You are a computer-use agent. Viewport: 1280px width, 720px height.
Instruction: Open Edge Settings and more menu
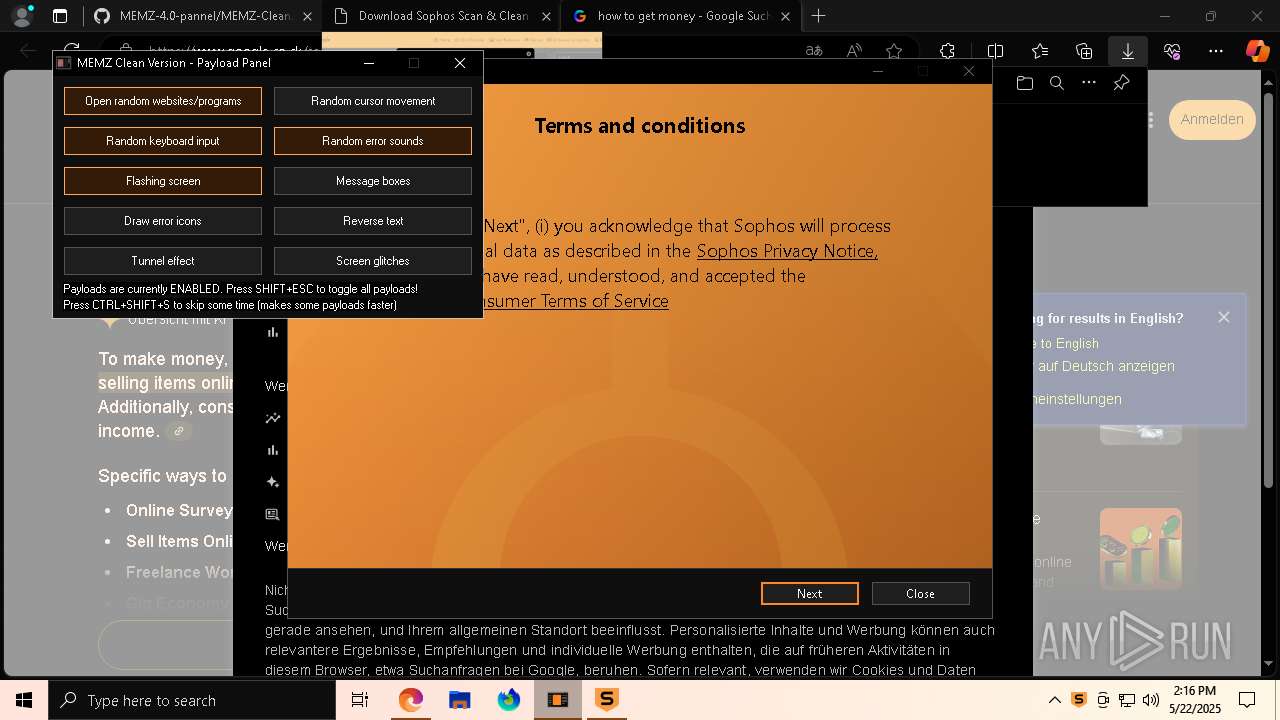coord(1216,51)
